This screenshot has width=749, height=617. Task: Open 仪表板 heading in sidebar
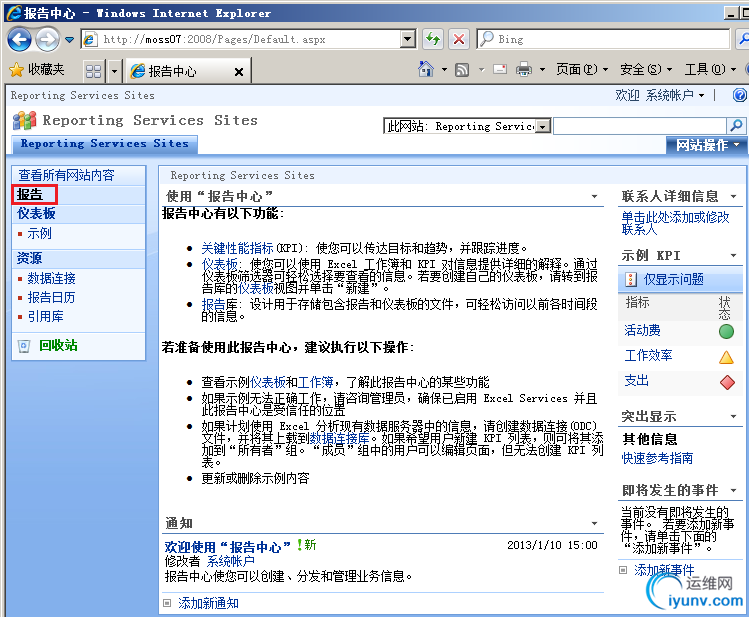pos(36,213)
